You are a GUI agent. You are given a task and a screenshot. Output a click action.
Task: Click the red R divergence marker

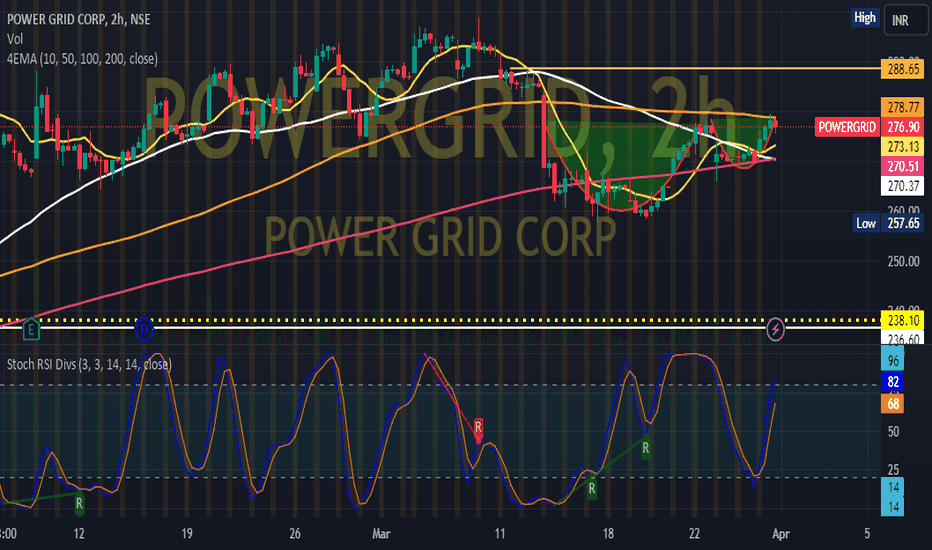pos(478,428)
